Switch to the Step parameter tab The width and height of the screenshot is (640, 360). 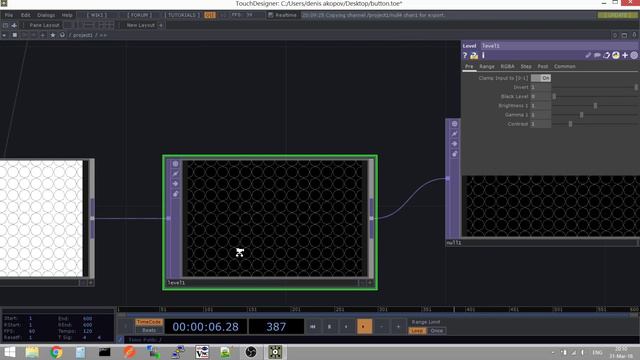point(526,66)
